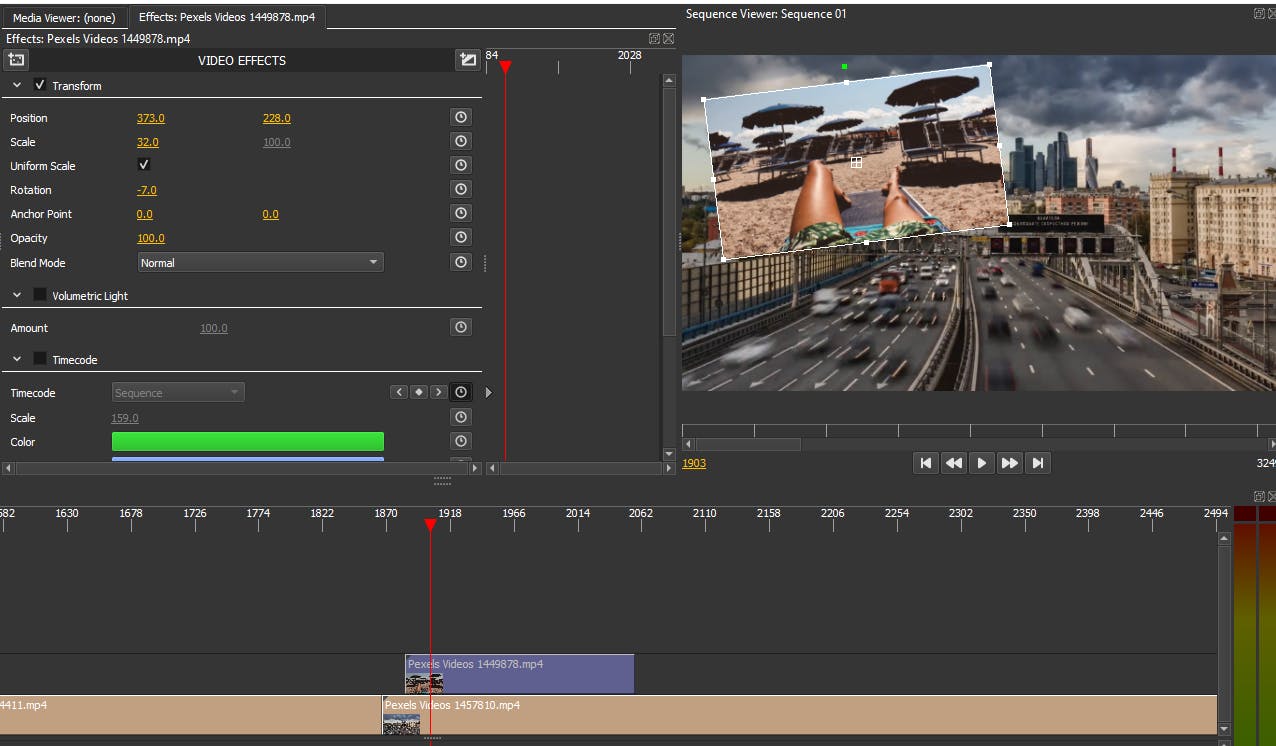Collapse the Transform effect section

point(17,86)
